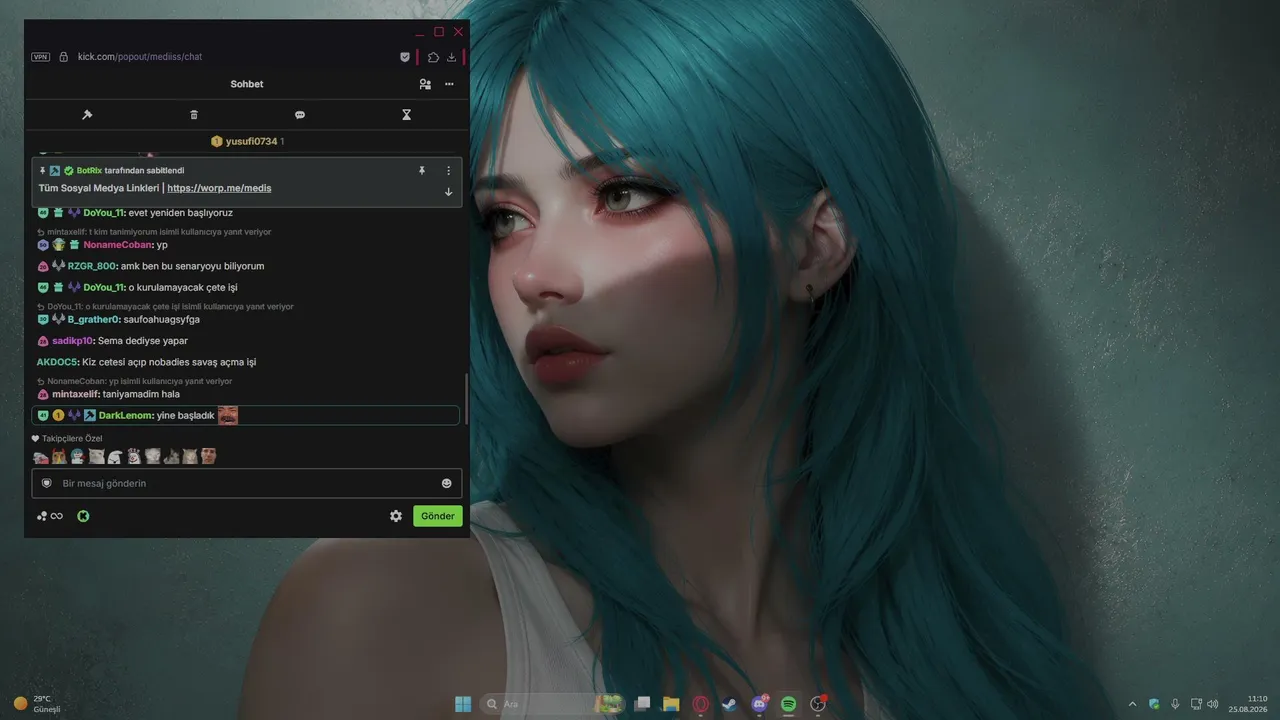The width and height of the screenshot is (1280, 720).
Task: Click the DarkLenom username
Action: (x=125, y=416)
